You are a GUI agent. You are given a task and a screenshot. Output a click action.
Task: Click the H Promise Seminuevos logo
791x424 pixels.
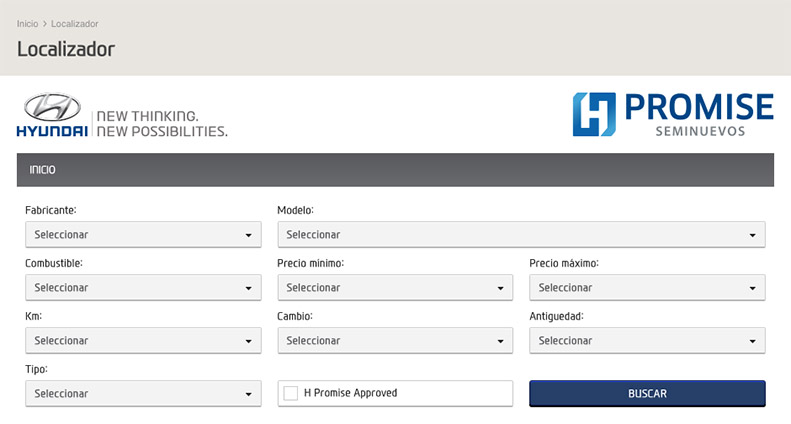(x=673, y=115)
